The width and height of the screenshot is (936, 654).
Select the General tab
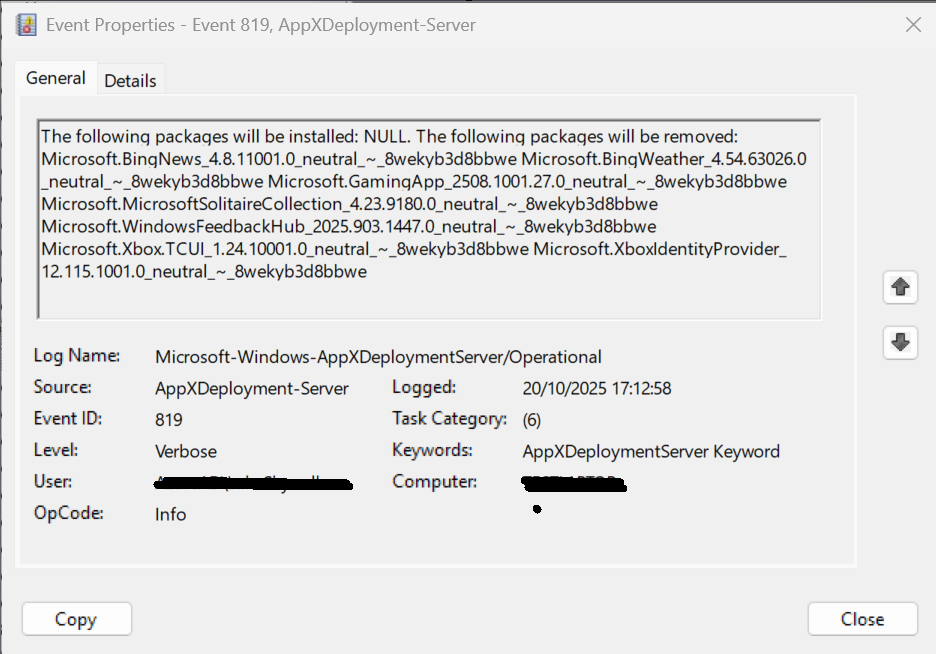tap(55, 78)
